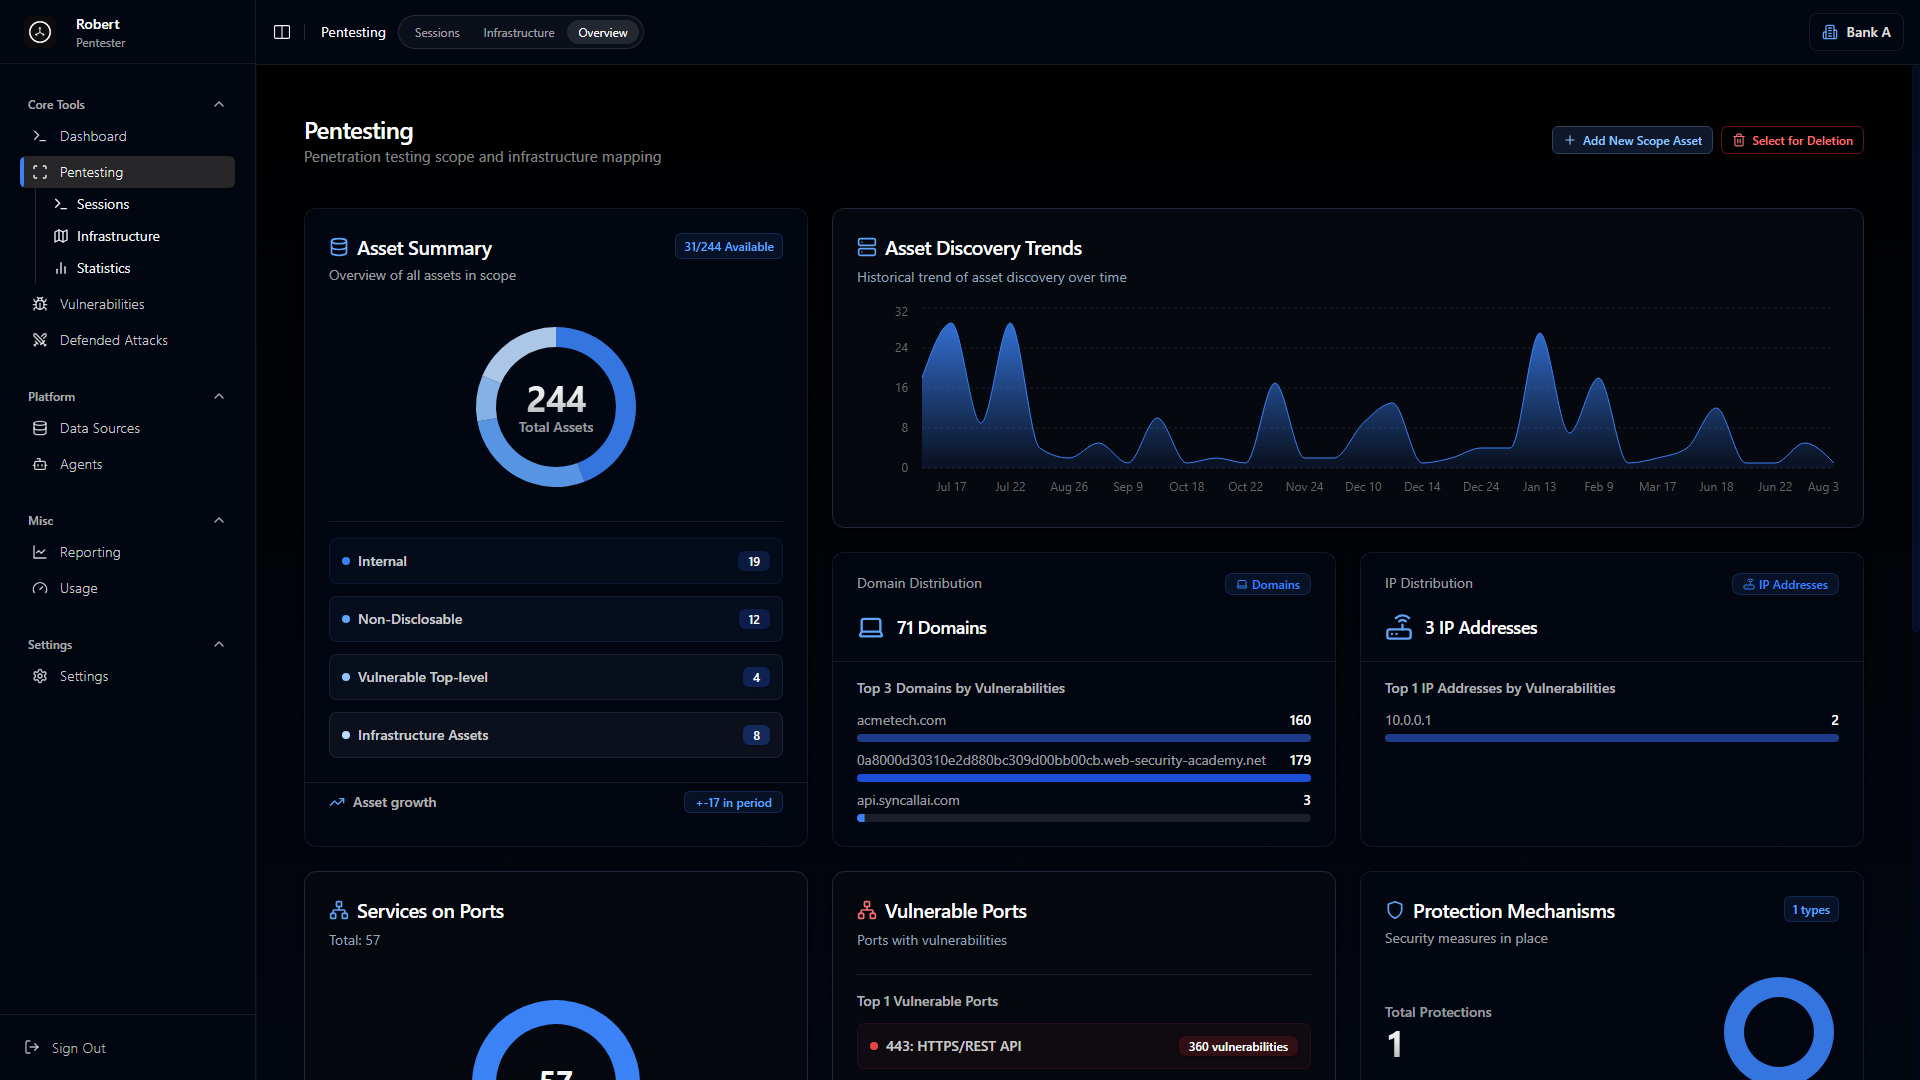
Task: Collapse the Platform section chevron
Action: (219, 396)
